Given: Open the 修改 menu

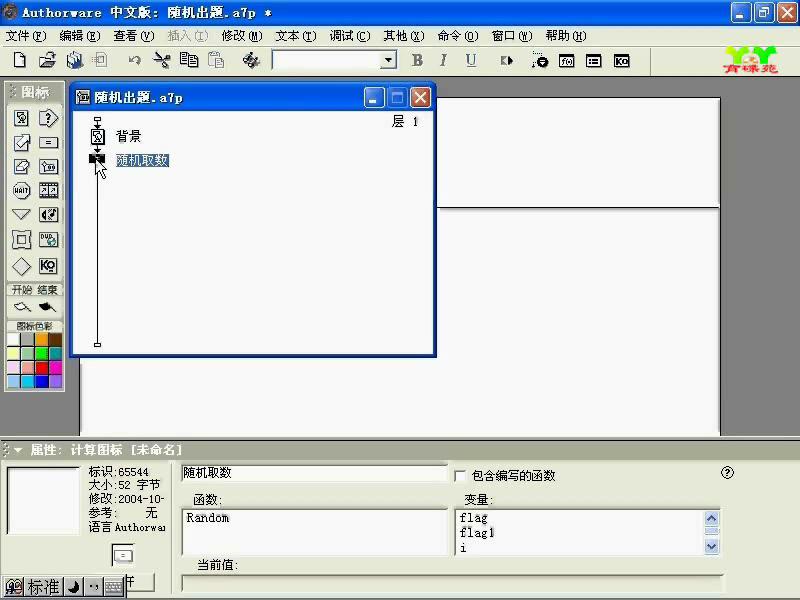Looking at the screenshot, I should [242, 36].
